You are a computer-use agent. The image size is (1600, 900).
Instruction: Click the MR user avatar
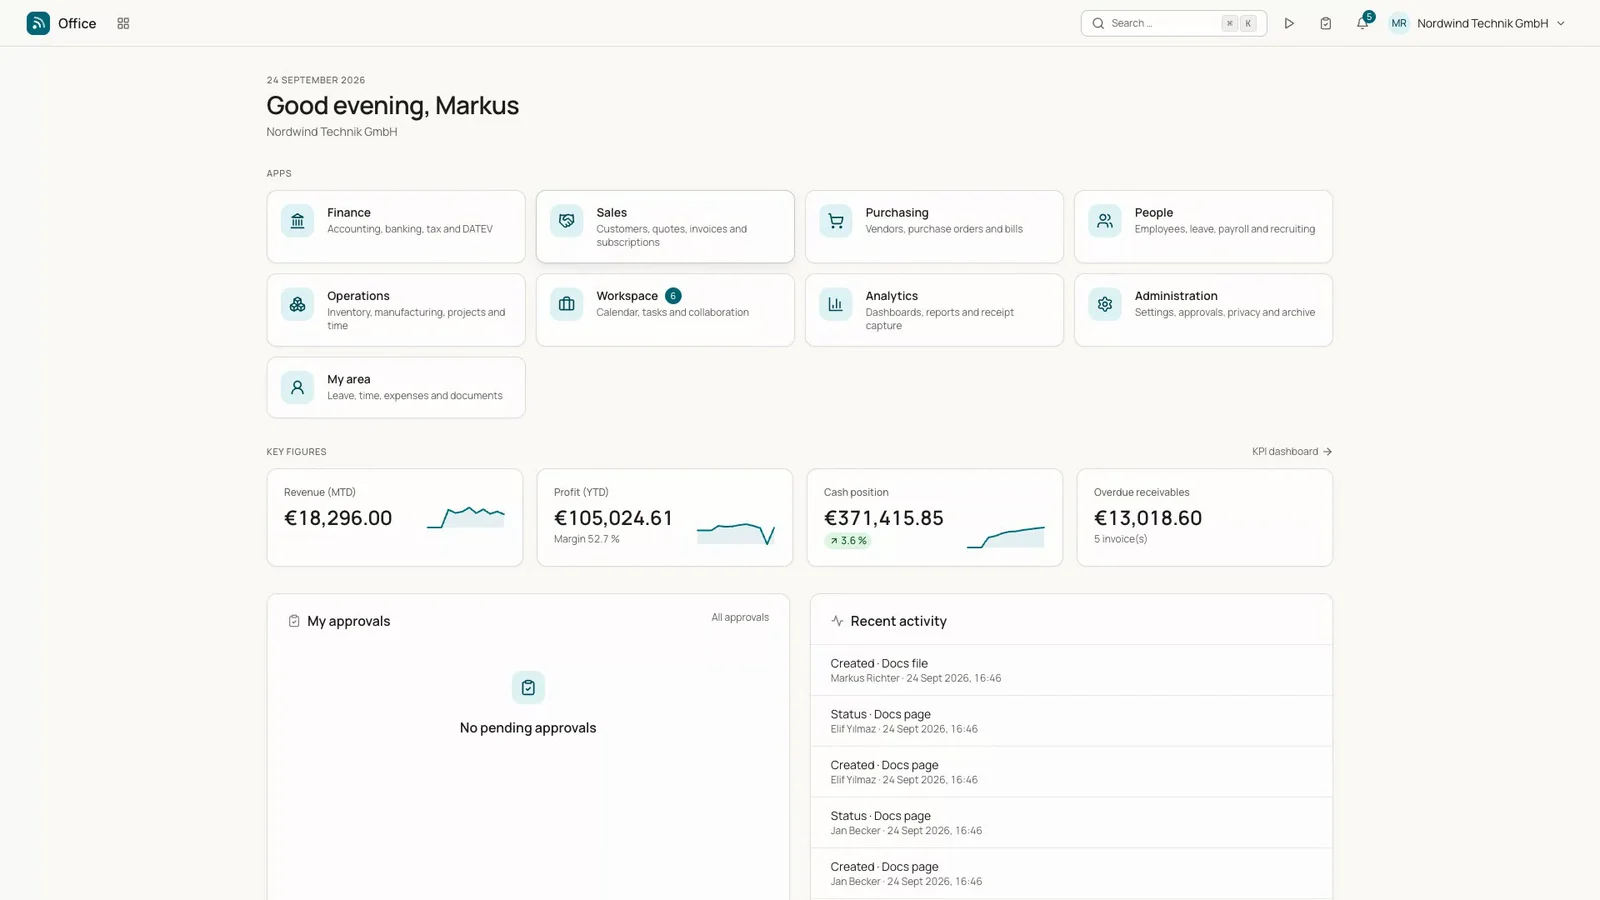1399,23
